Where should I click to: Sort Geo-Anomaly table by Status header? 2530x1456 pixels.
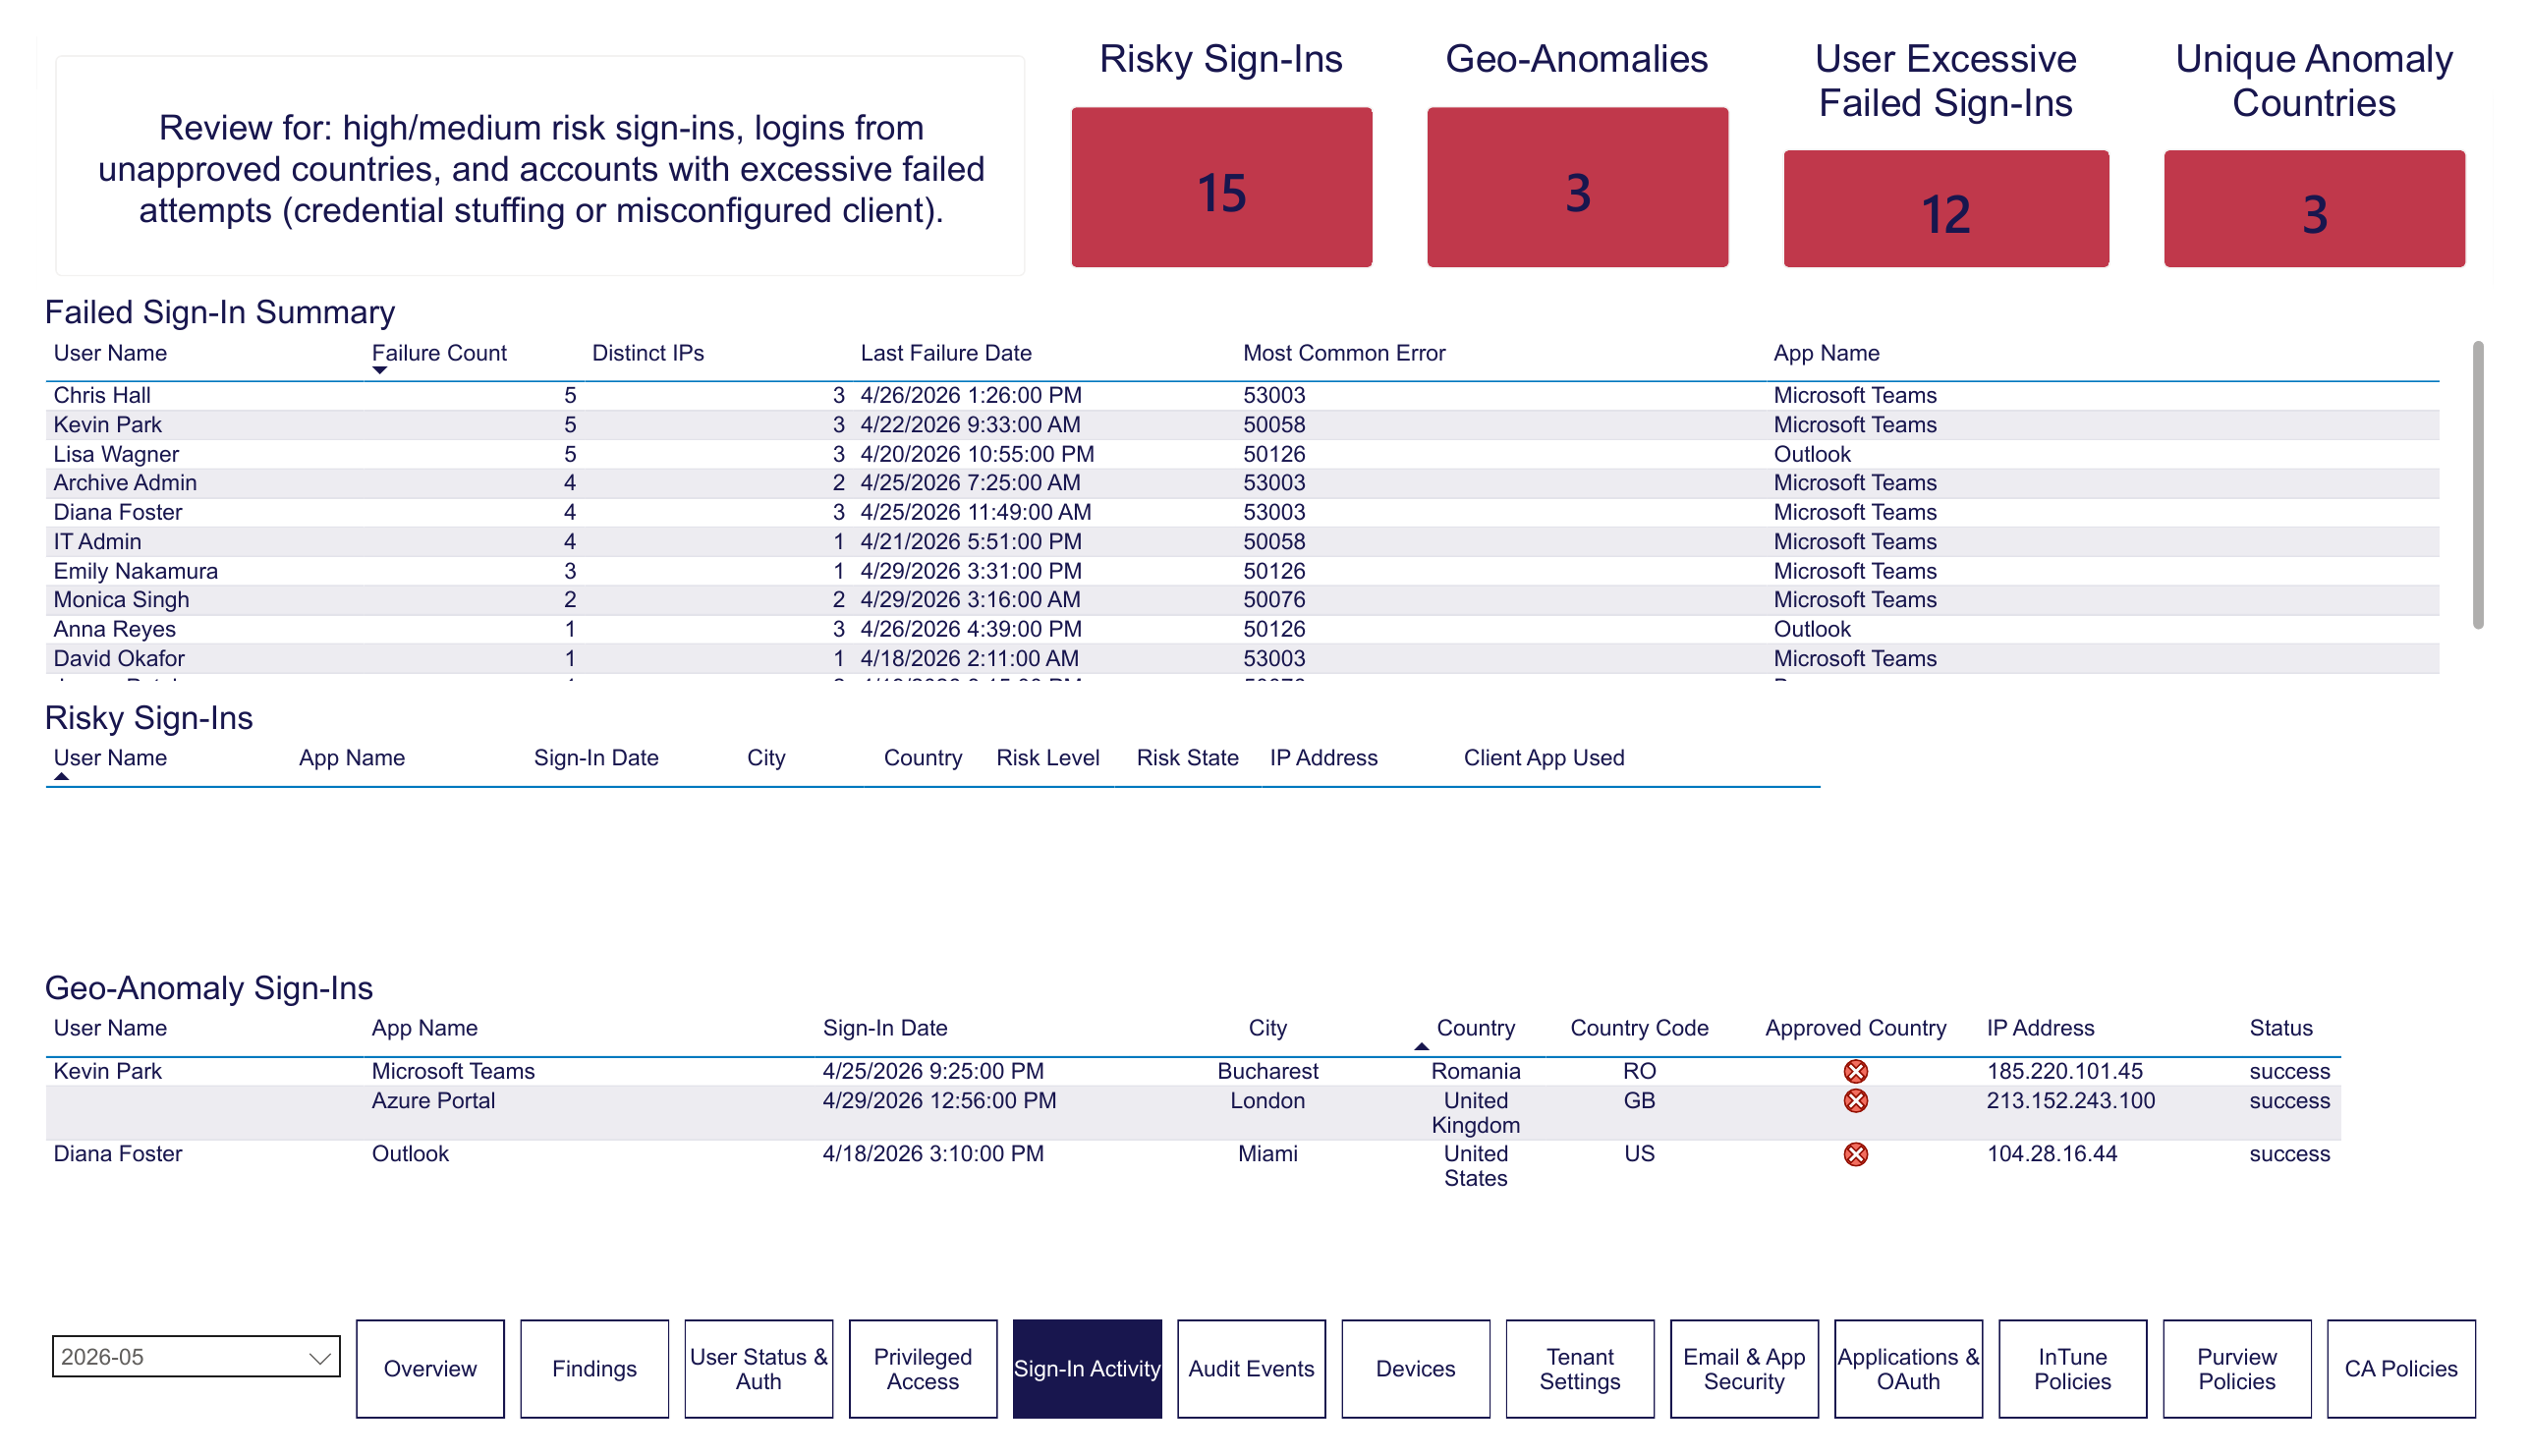point(2280,1028)
